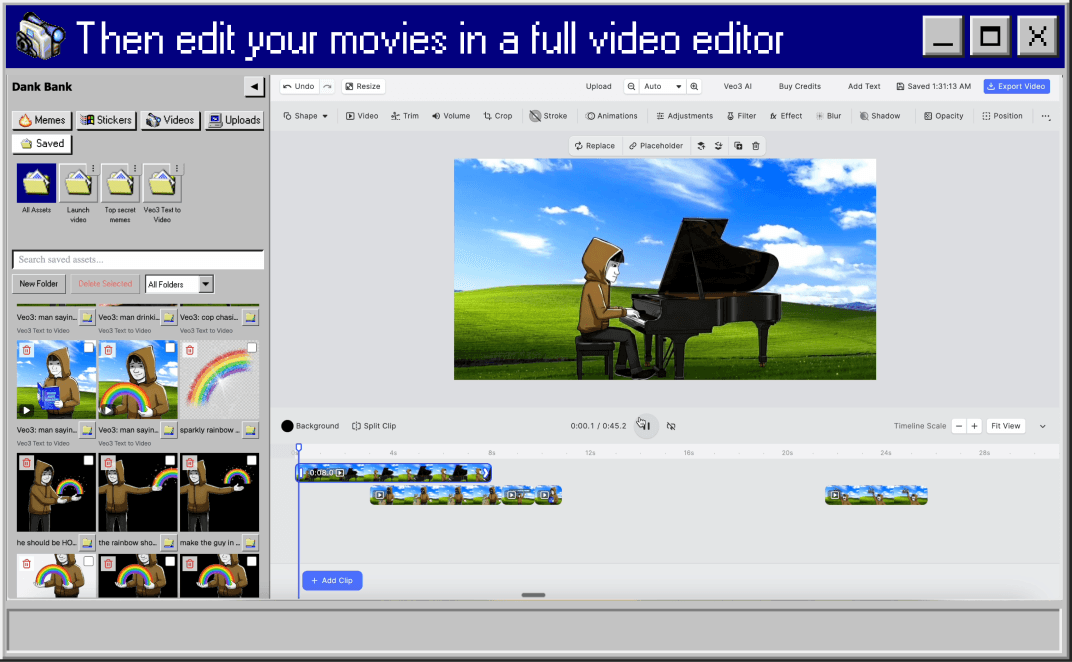The width and height of the screenshot is (1072, 662).
Task: Click the black Background color swatch
Action: pyautogui.click(x=288, y=426)
